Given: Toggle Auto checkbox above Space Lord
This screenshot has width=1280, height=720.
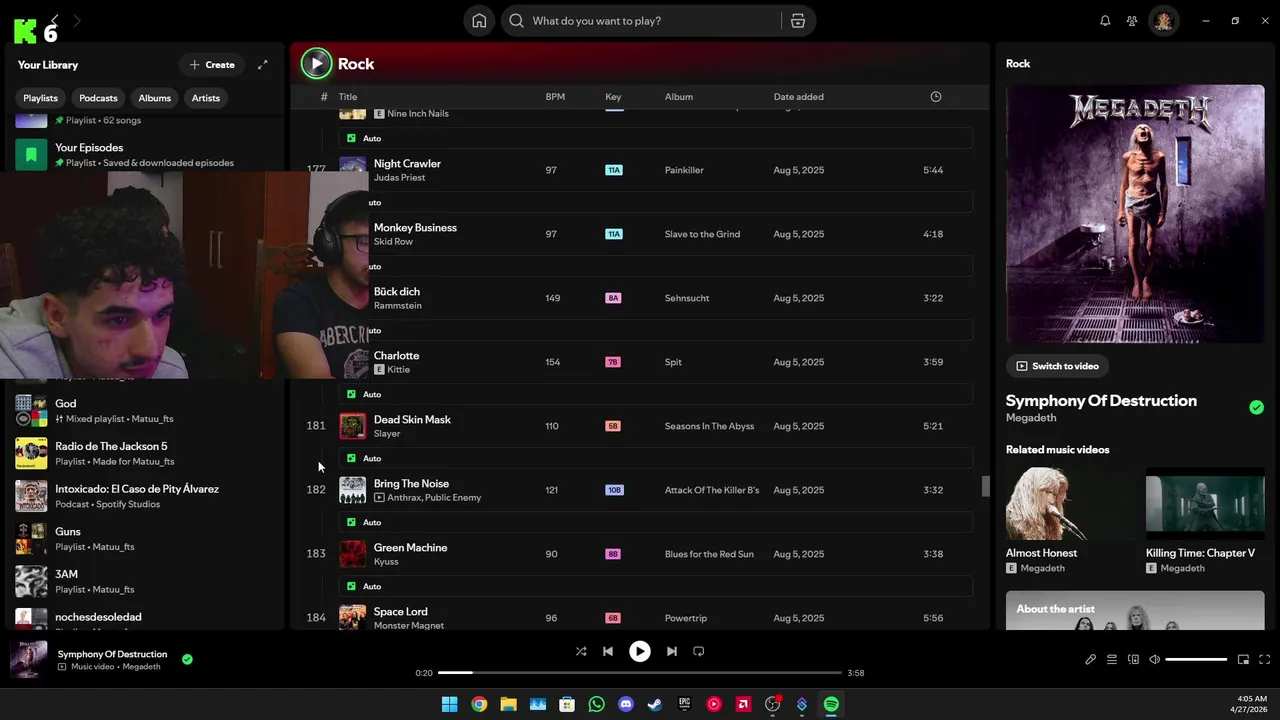Looking at the screenshot, I should [x=351, y=586].
